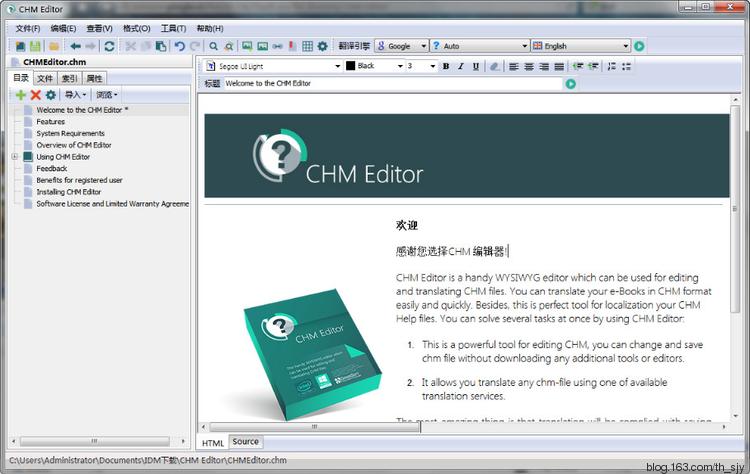Screen dimensions: 750x474
Task: Toggle bulleted list
Action: pyautogui.click(x=626, y=66)
